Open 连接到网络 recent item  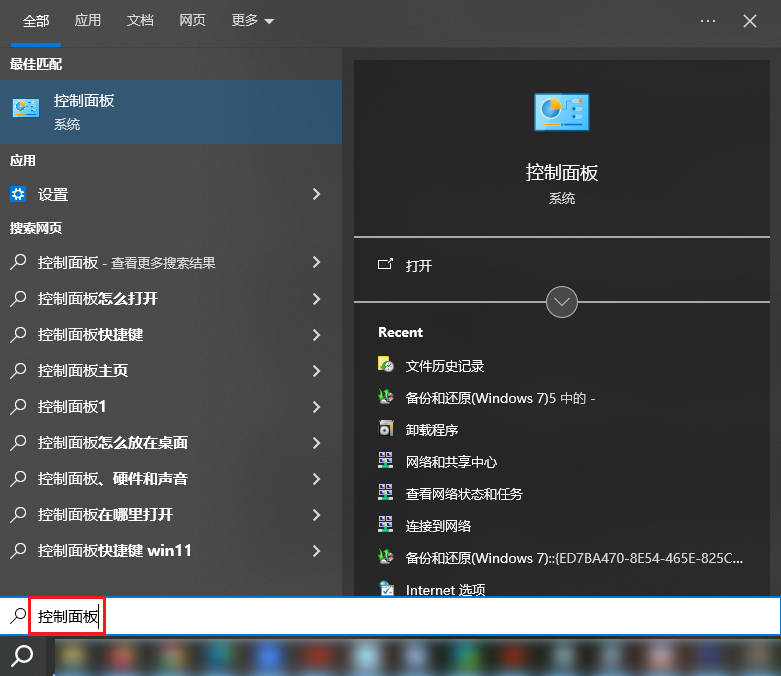click(x=438, y=526)
